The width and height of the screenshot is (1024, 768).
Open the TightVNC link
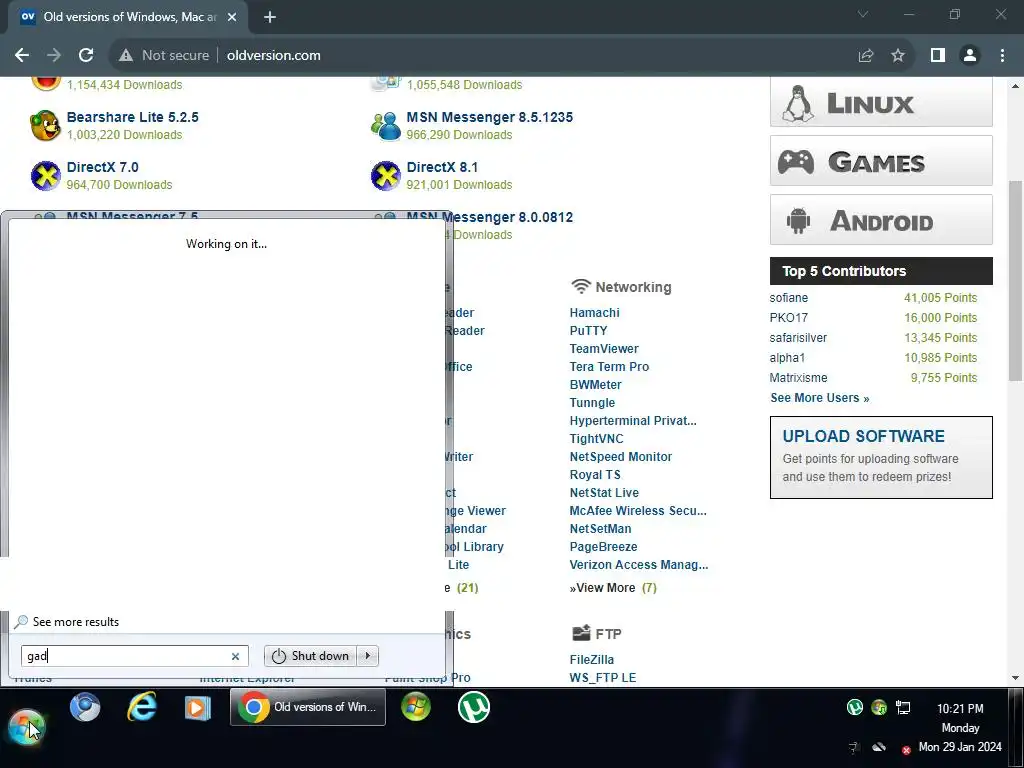pos(596,439)
